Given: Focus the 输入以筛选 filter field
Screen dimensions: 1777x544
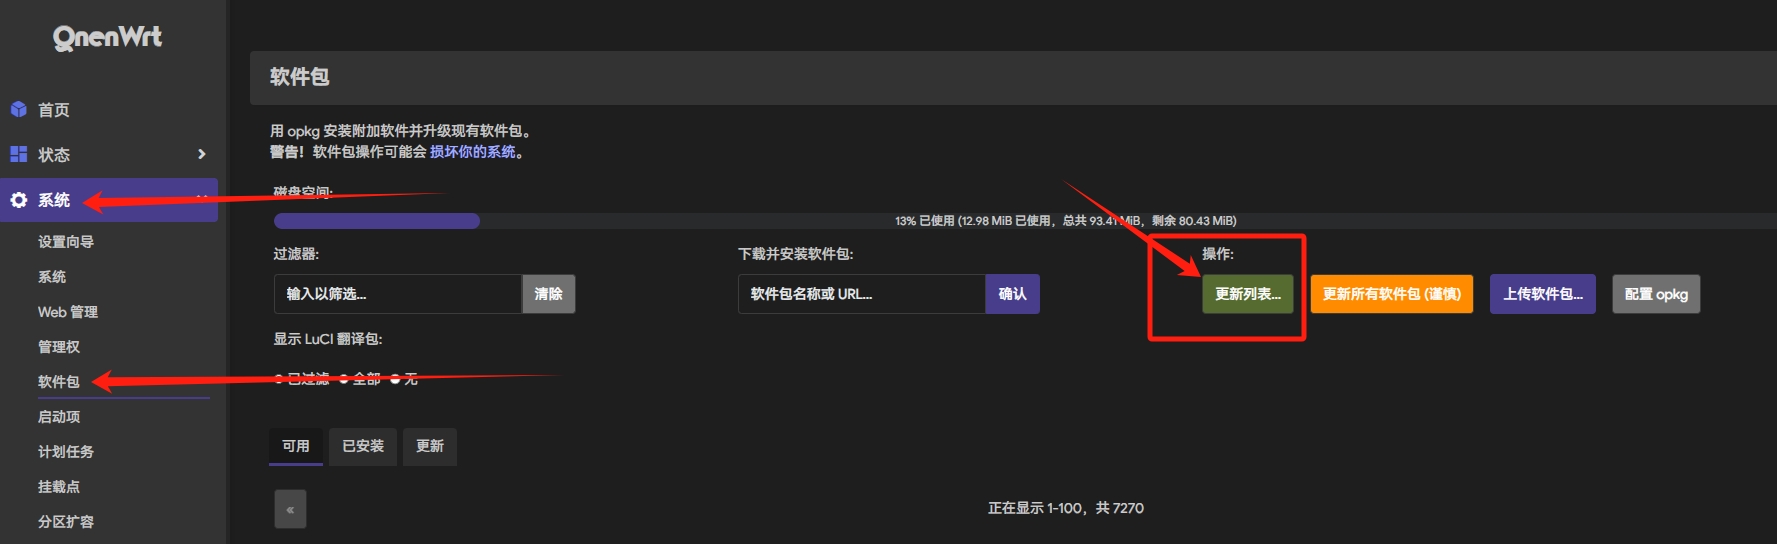Looking at the screenshot, I should pos(398,294).
